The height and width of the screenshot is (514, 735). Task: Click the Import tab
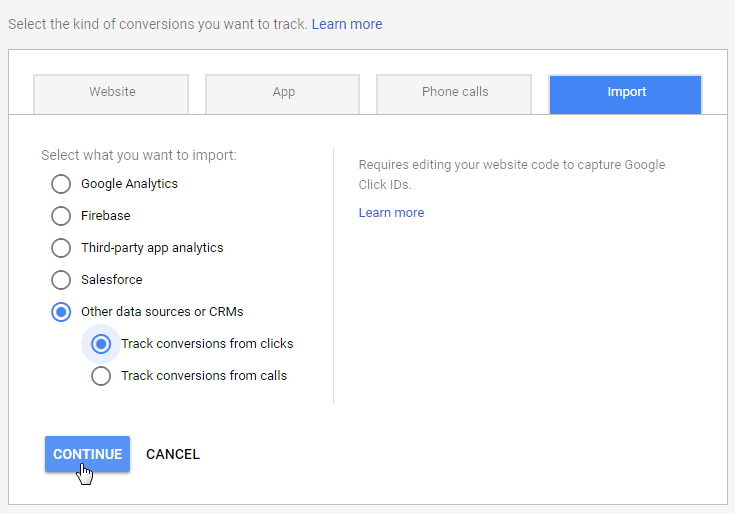pos(626,93)
